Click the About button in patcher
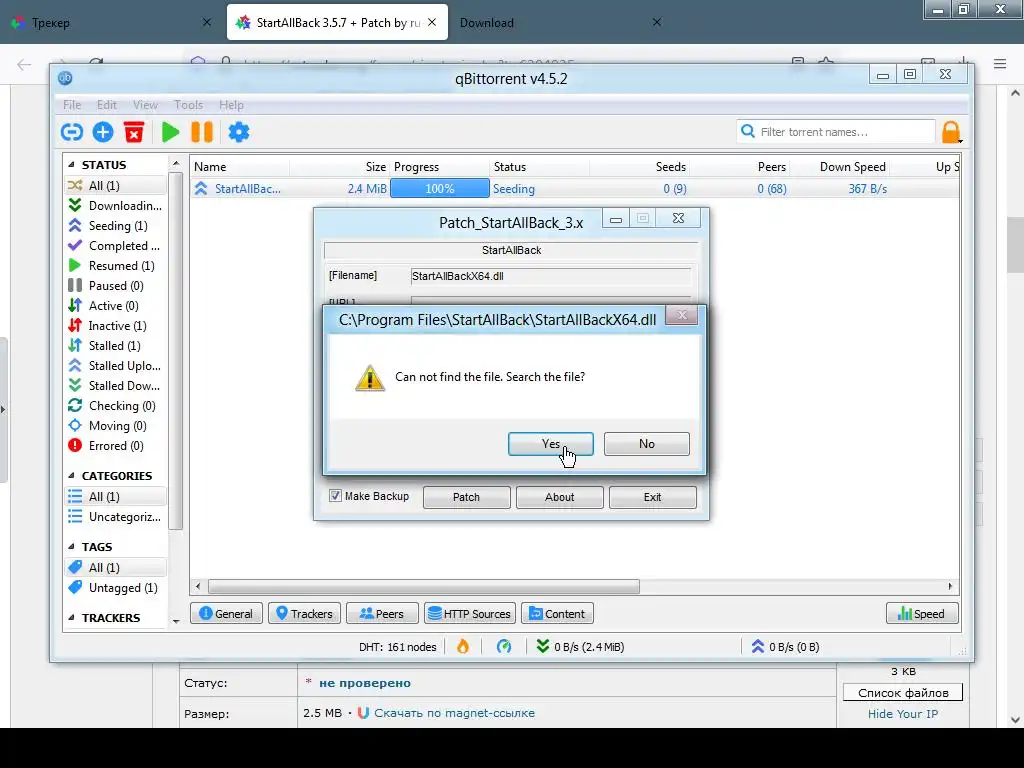This screenshot has width=1024, height=768. coord(559,497)
